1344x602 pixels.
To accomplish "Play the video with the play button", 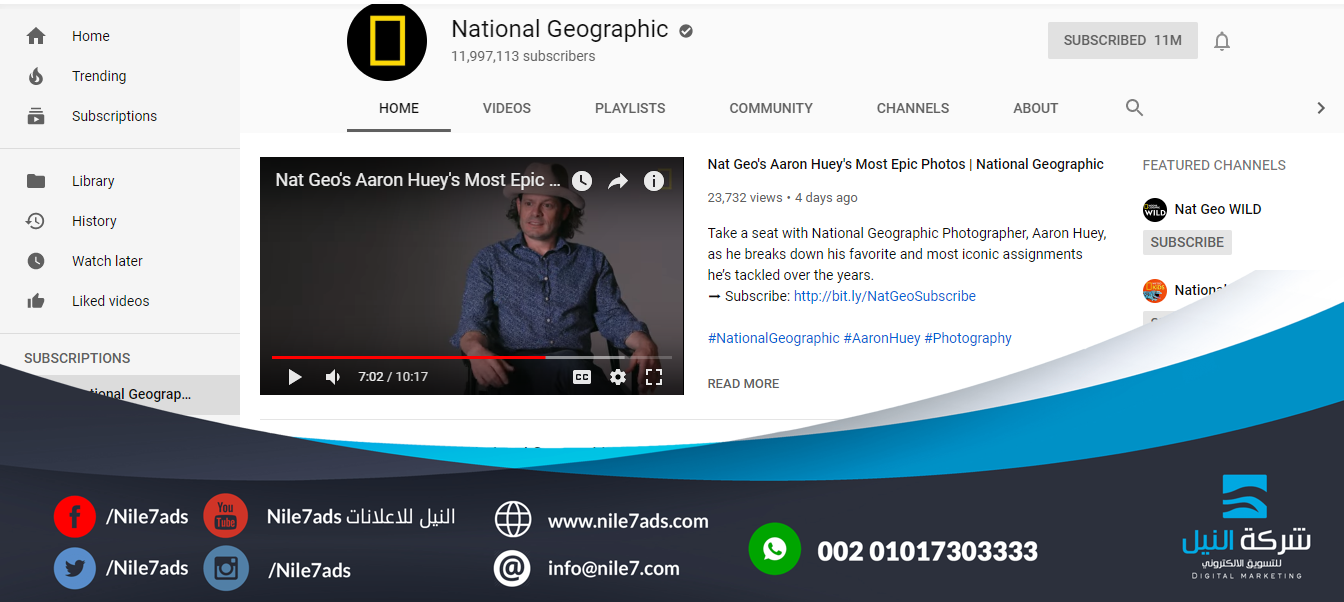I will coord(295,377).
